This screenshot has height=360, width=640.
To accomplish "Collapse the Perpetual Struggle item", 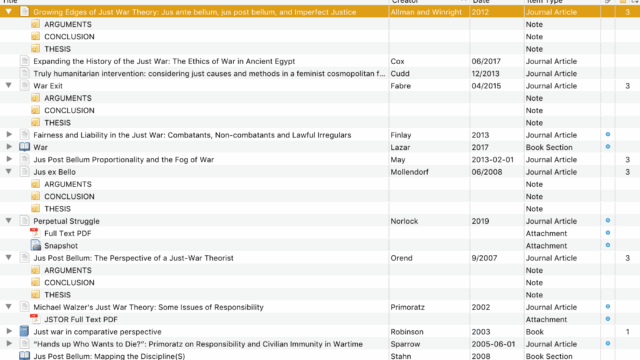I will 9,220.
